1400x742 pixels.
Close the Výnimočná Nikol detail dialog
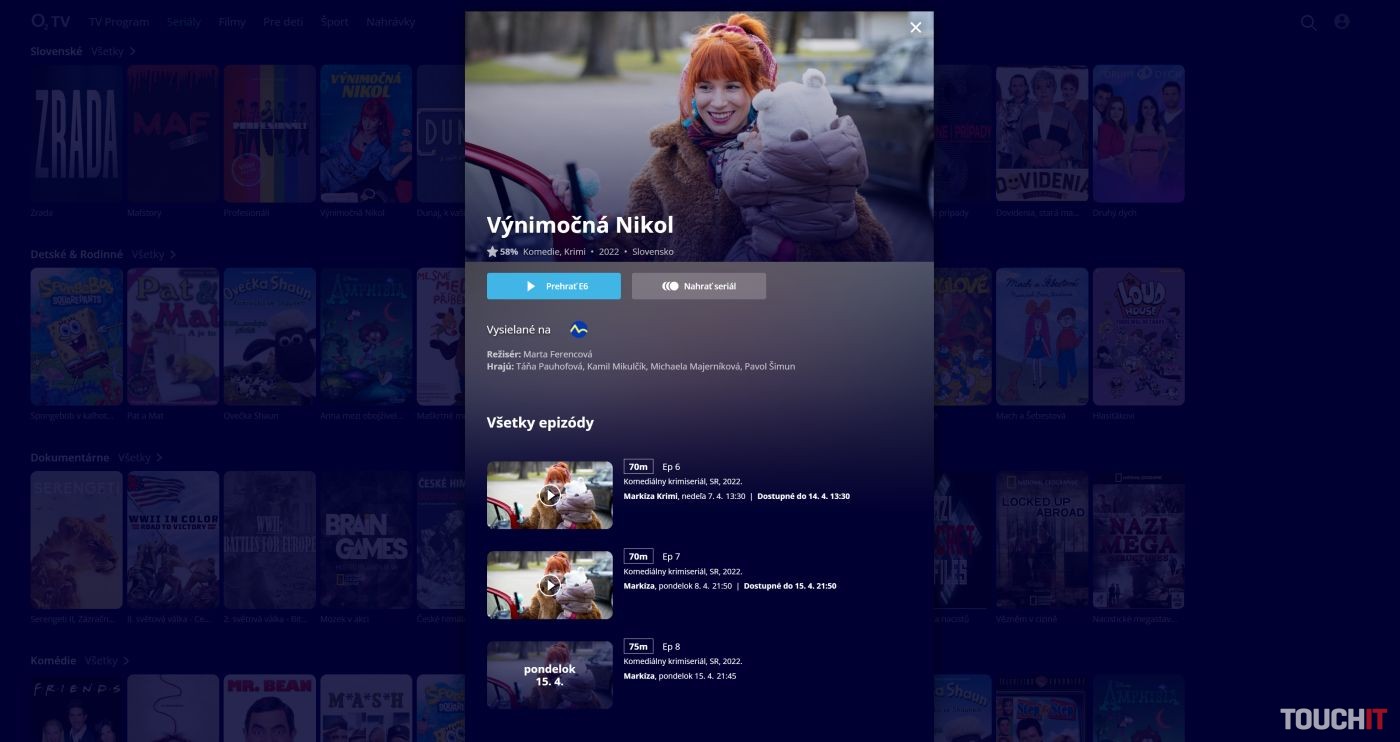[x=915, y=28]
